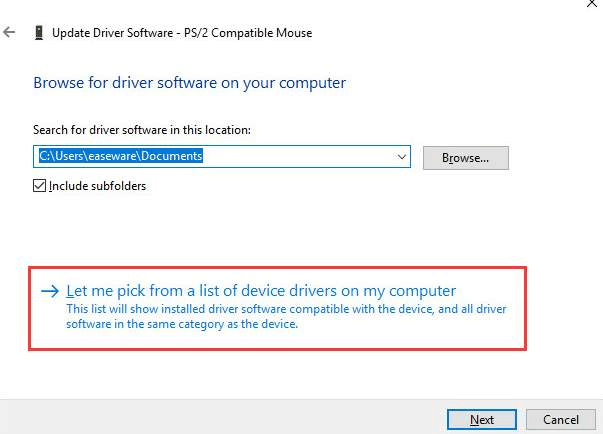Open "Let me pick from a list of device drivers"
The image size is (603, 434).
point(260,291)
